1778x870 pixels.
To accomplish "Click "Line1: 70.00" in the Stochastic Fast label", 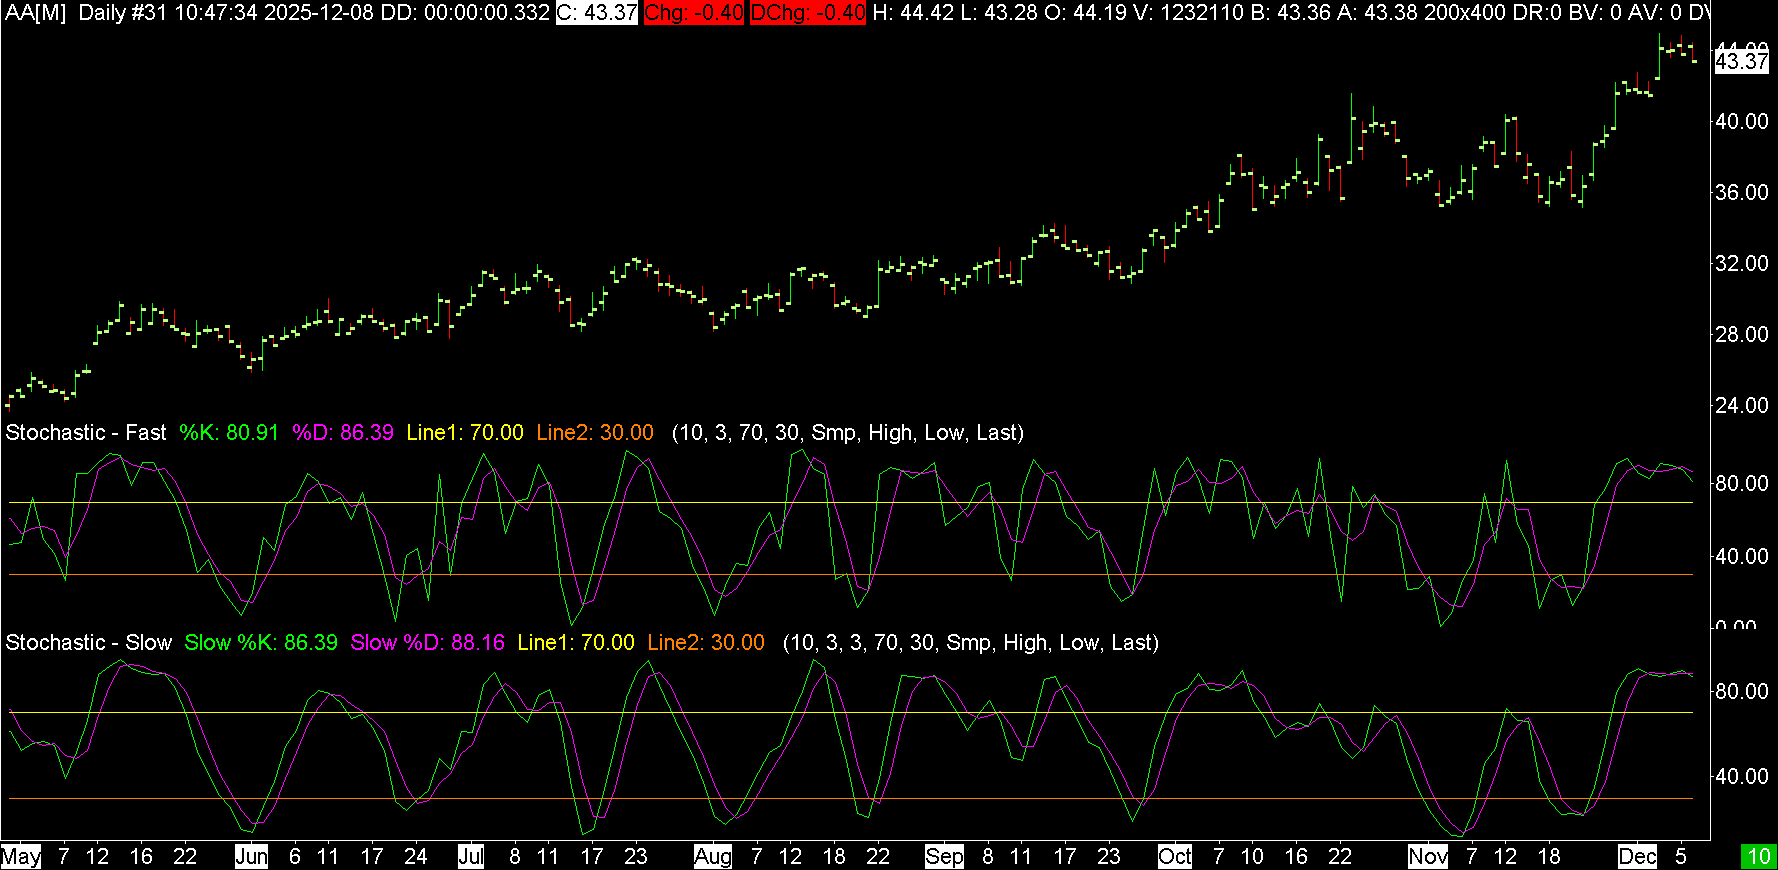I will tap(465, 433).
